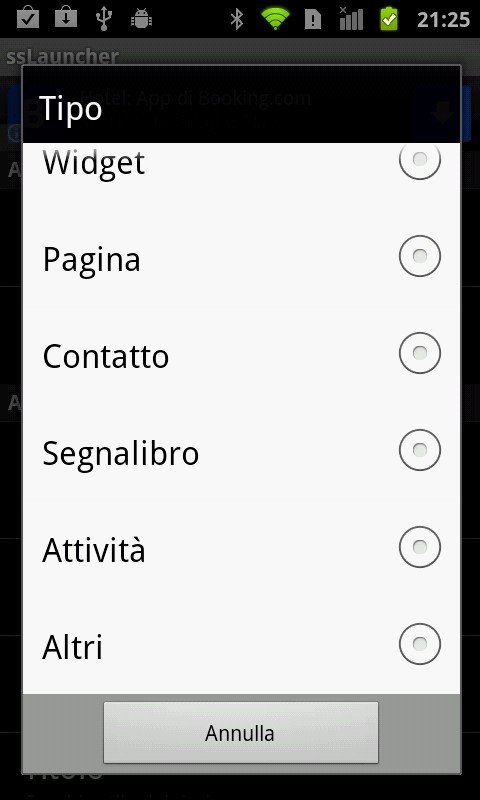Tap the Wi-Fi signal icon
Image resolution: width=480 pixels, height=800 pixels.
click(275, 19)
